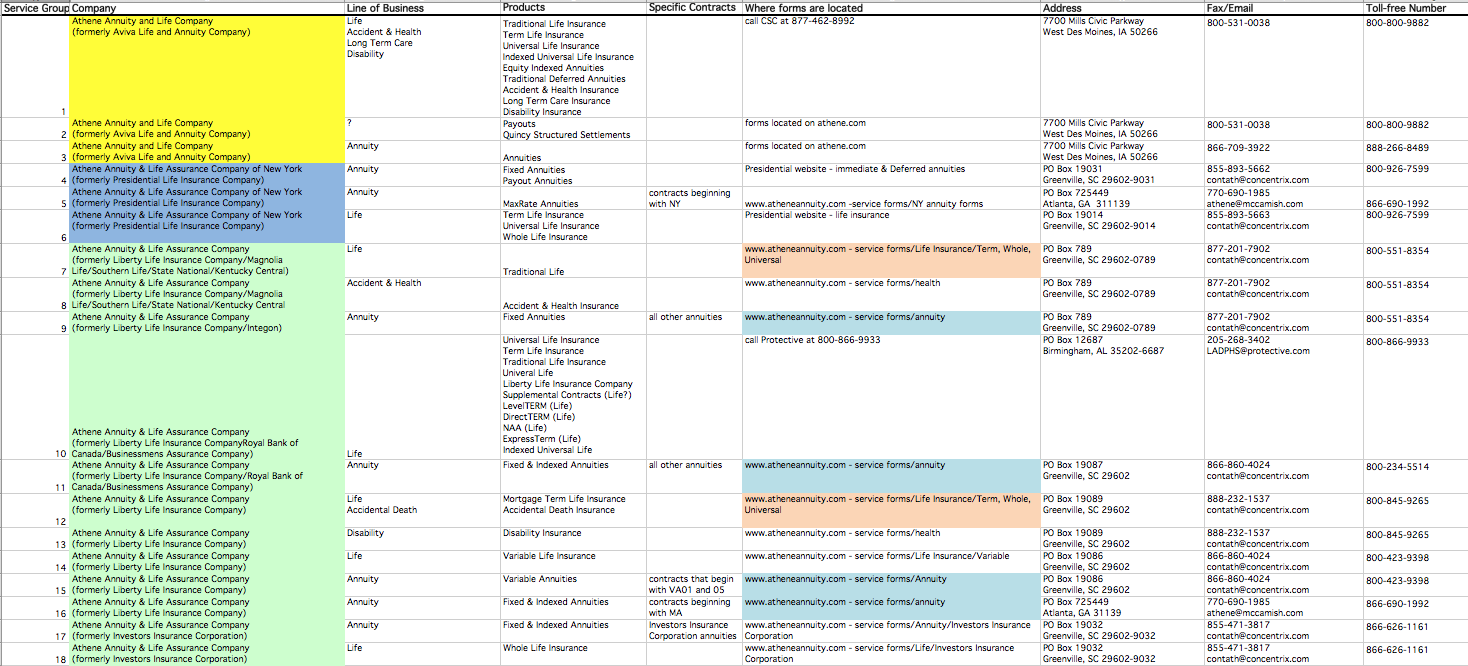Select '866-626-1161' toll-free cell in row 17

(1415, 630)
